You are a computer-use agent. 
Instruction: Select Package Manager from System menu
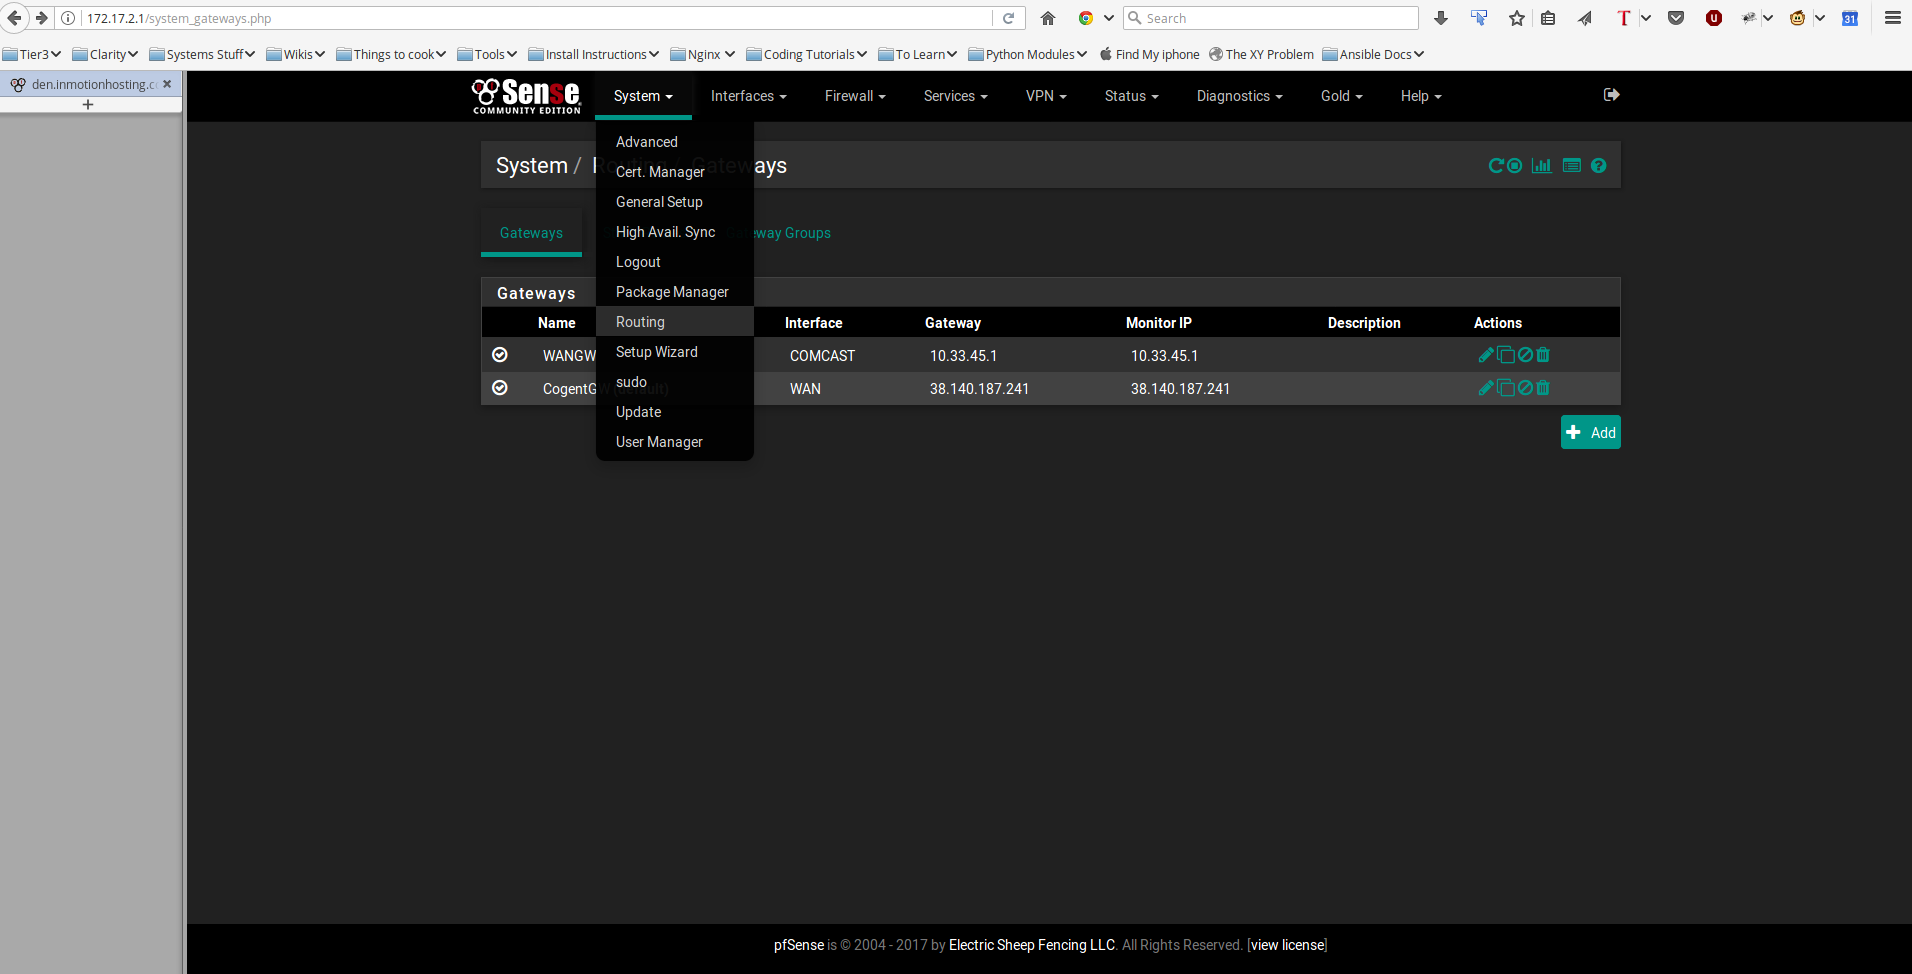pyautogui.click(x=672, y=292)
